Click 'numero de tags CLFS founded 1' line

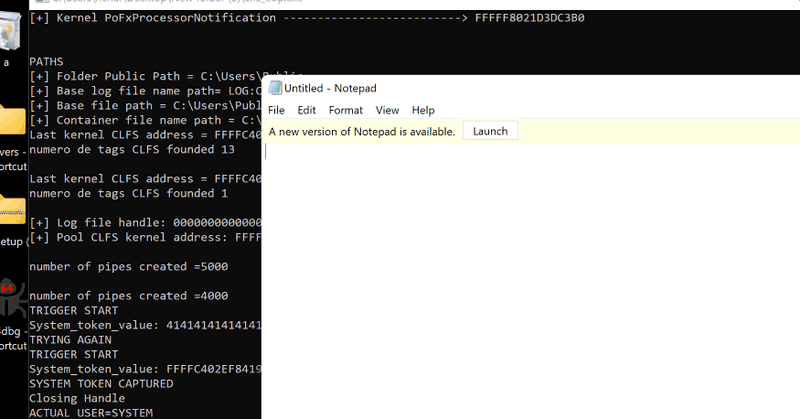129,193
